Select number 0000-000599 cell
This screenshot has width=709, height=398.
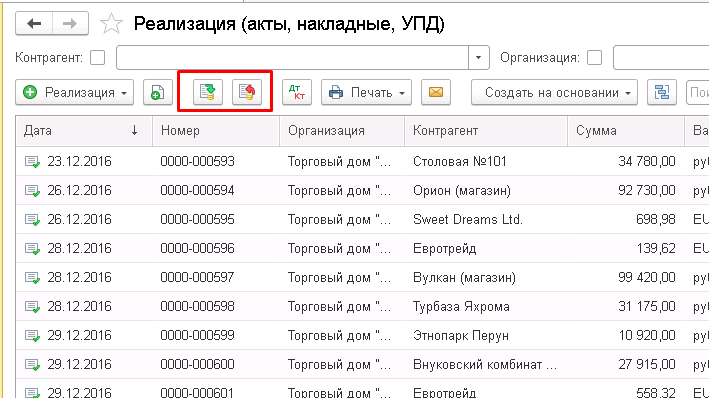[x=198, y=335]
